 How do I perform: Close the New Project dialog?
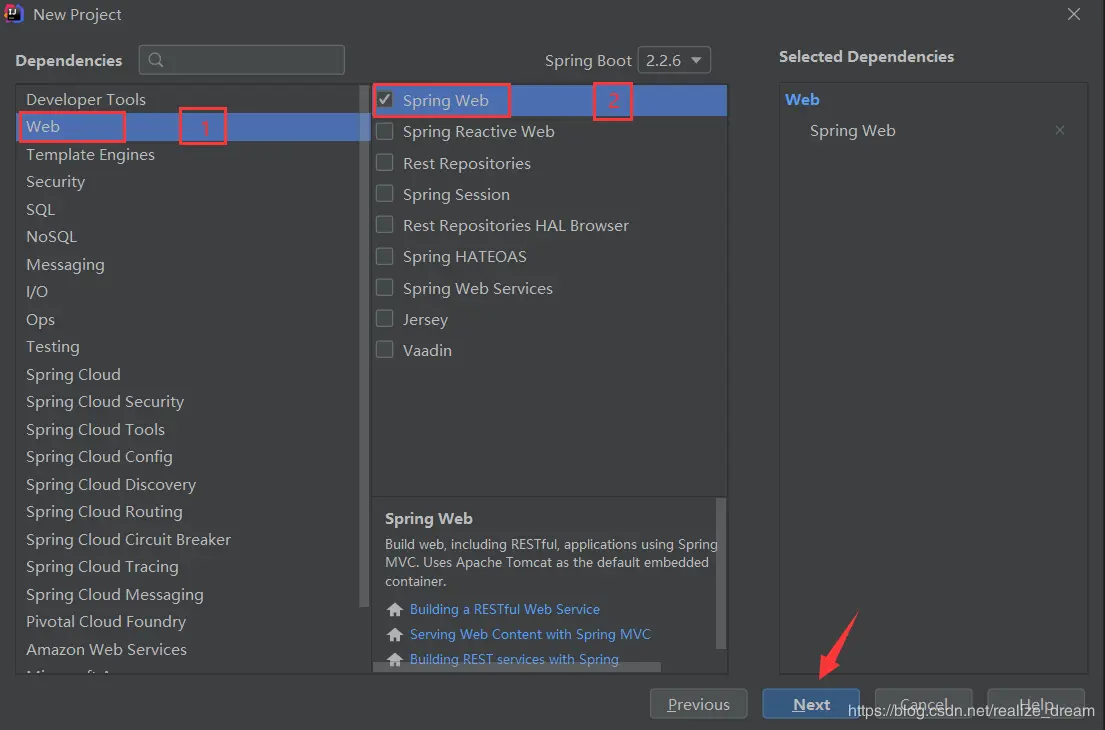click(1073, 14)
